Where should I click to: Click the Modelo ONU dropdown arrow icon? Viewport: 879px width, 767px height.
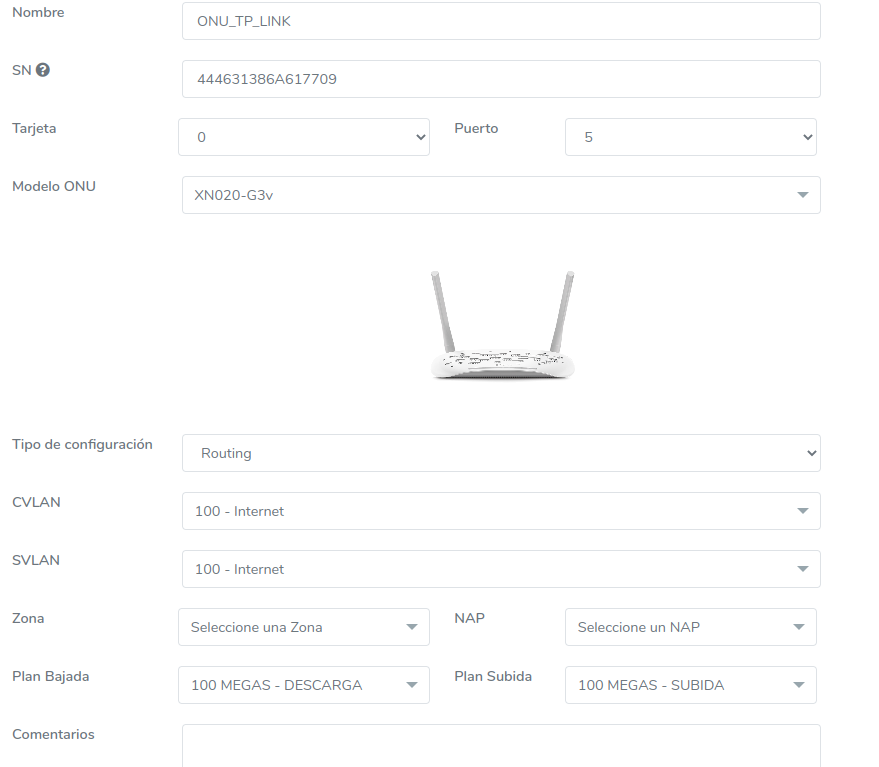click(802, 195)
